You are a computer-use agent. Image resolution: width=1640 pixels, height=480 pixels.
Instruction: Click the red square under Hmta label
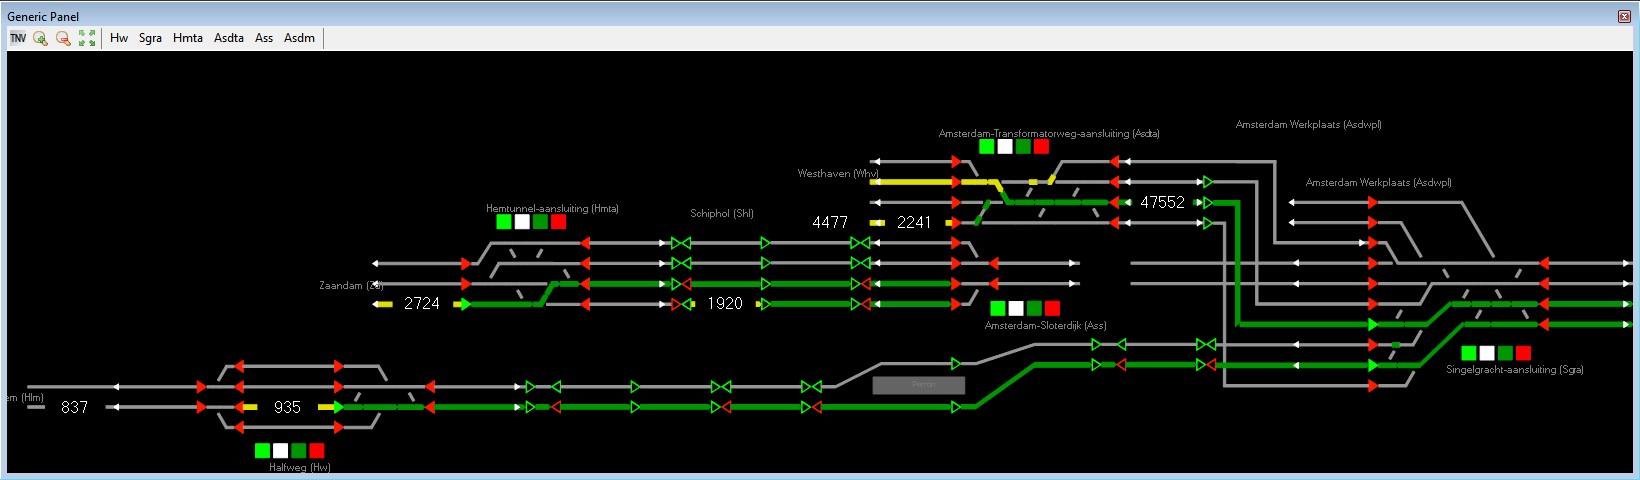coord(558,222)
